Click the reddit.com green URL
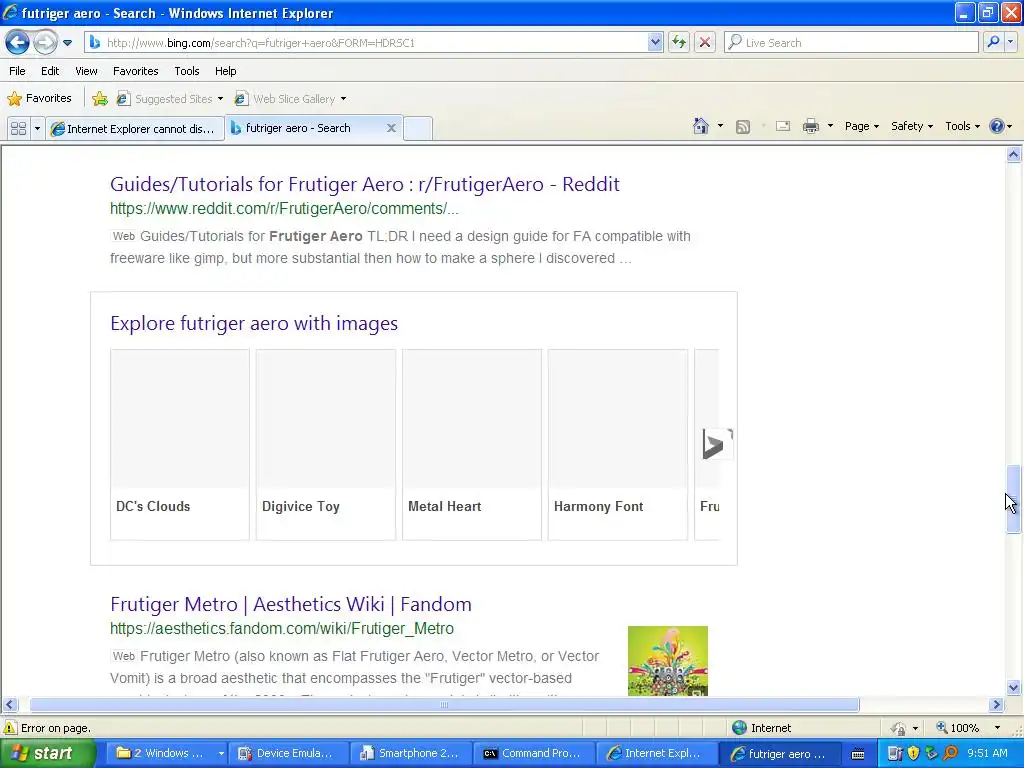 click(284, 209)
